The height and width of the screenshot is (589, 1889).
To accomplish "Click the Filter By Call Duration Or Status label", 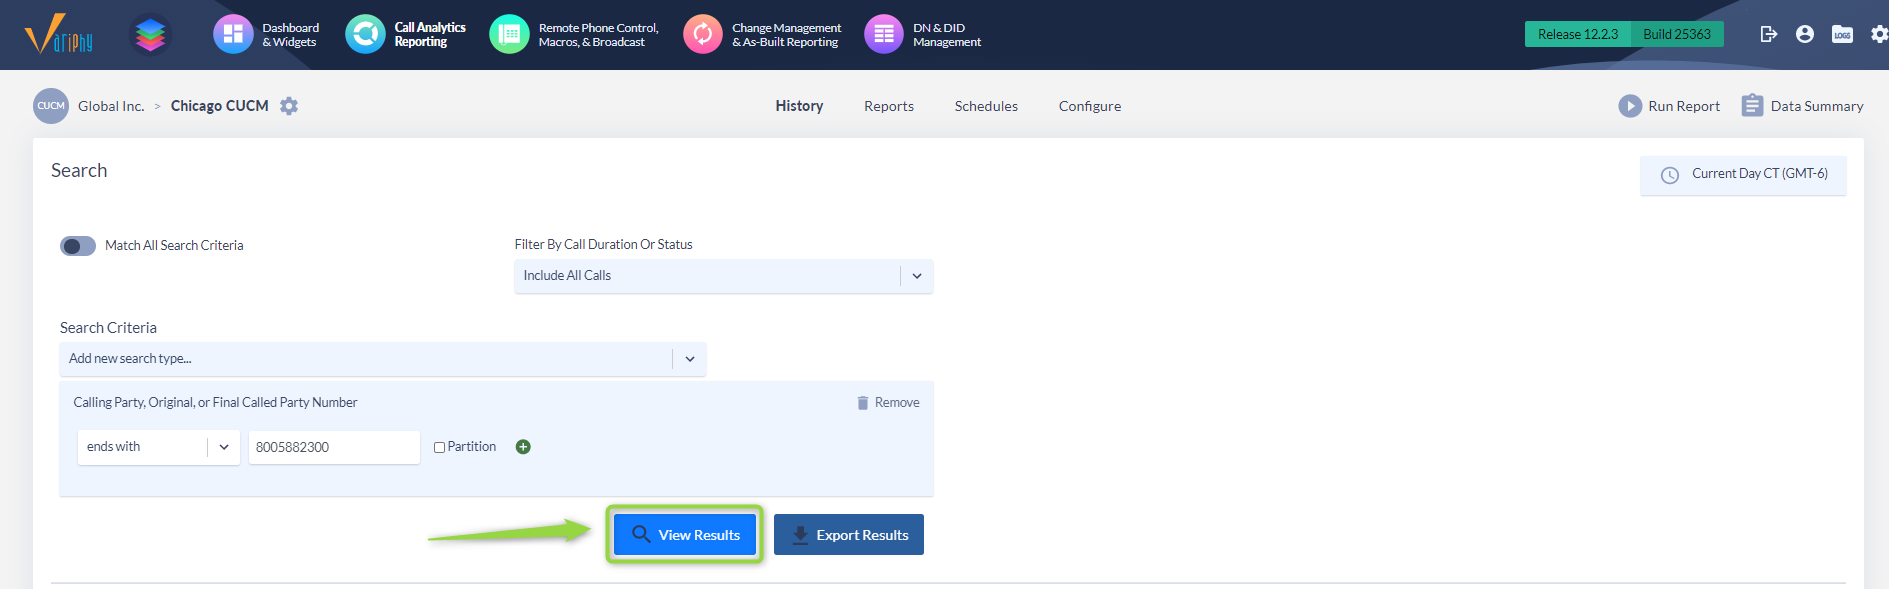I will (x=603, y=244).
